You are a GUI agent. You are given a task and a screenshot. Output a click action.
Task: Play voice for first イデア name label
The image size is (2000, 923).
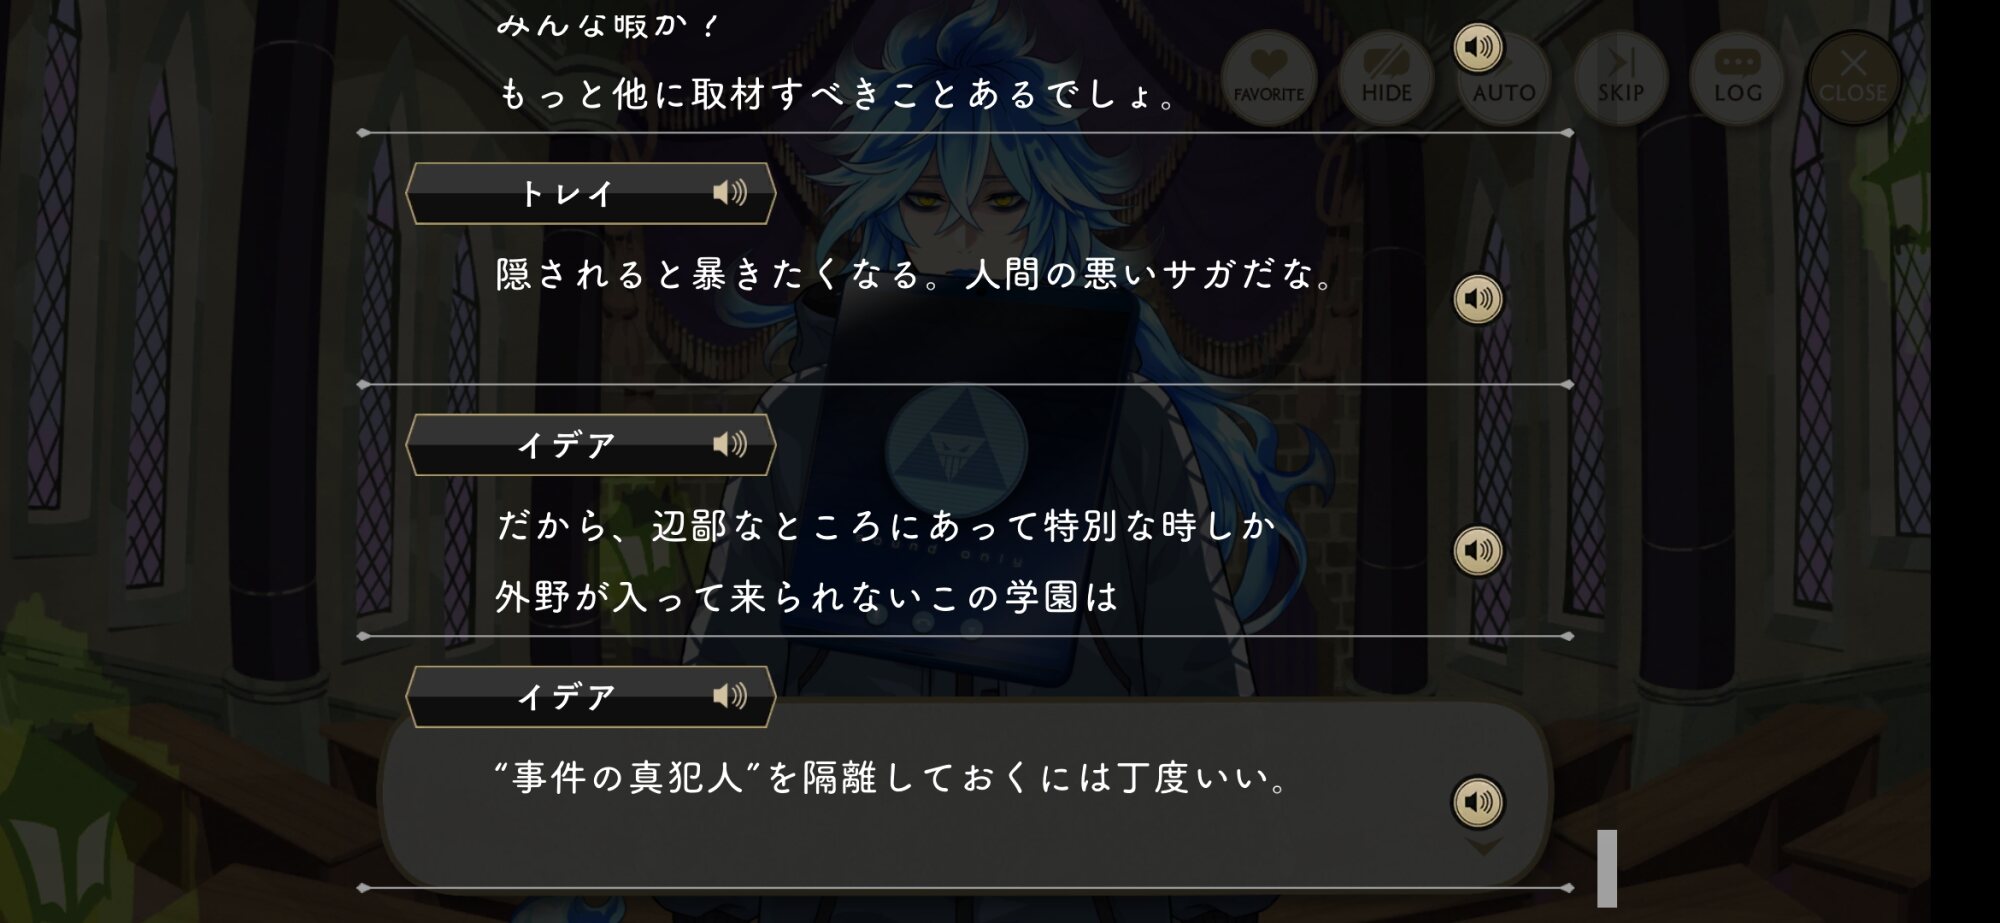730,444
